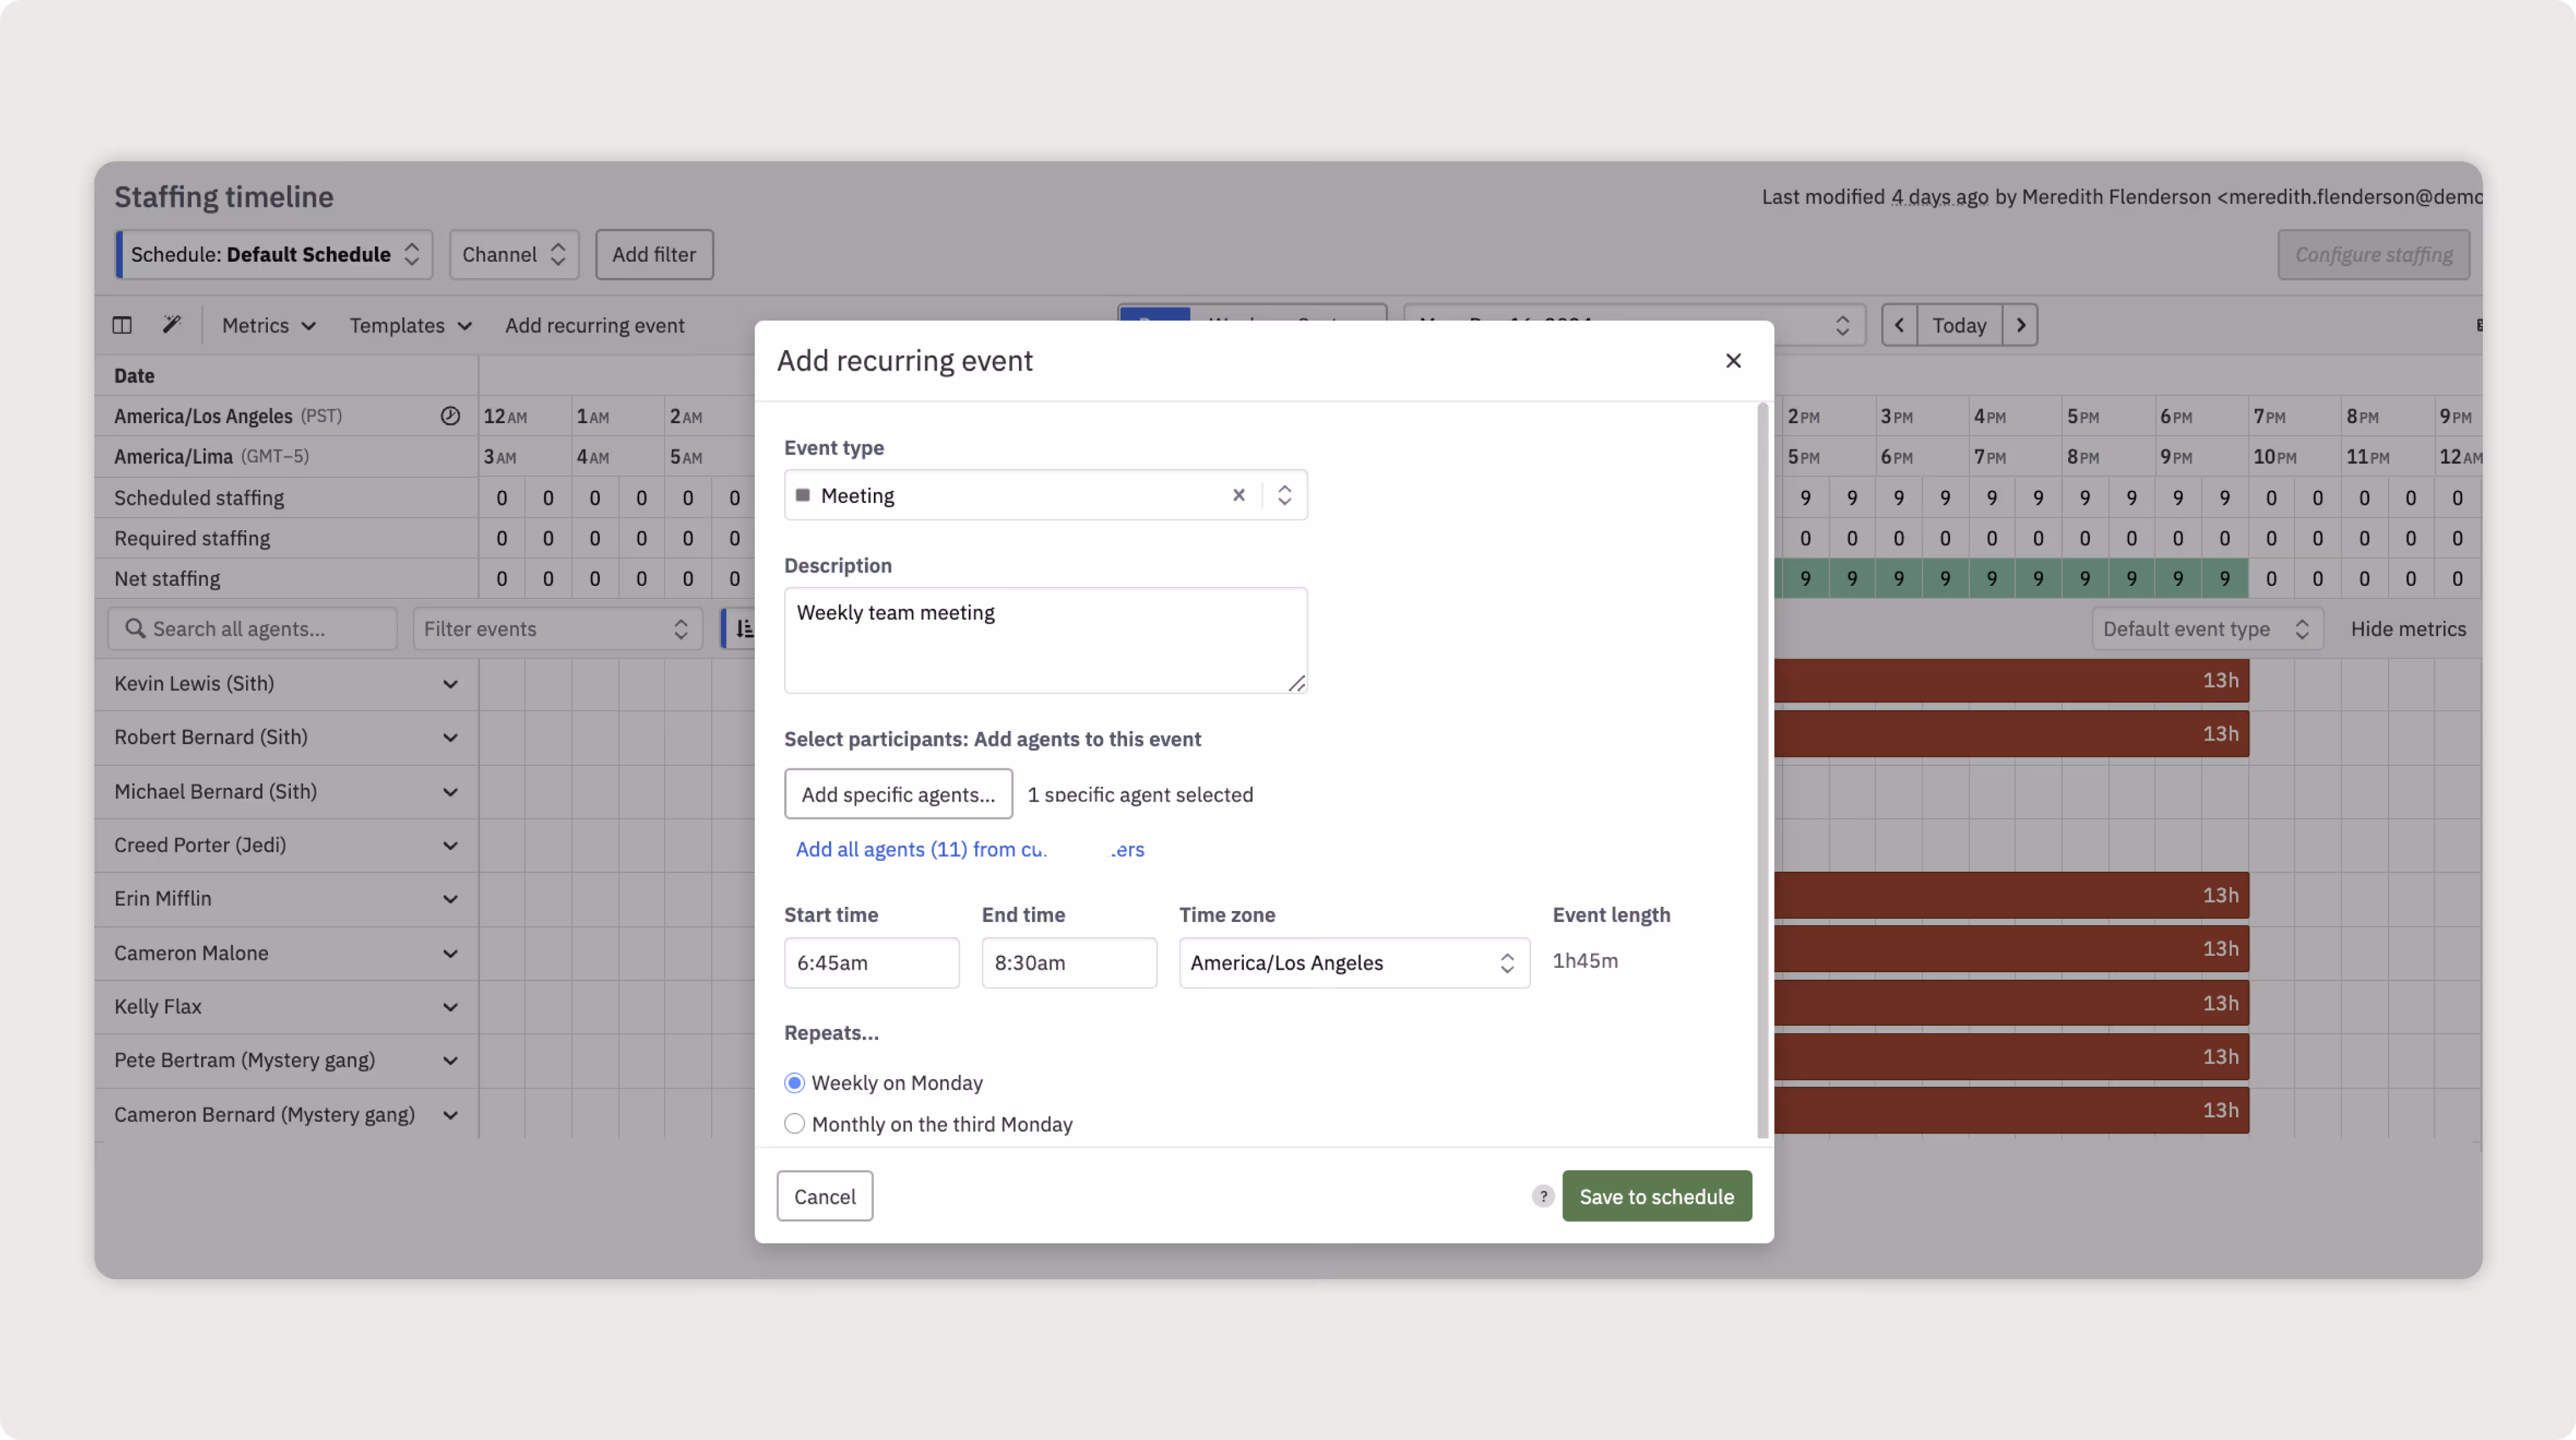Click the '1h45m' event length value

pyautogui.click(x=1585, y=960)
